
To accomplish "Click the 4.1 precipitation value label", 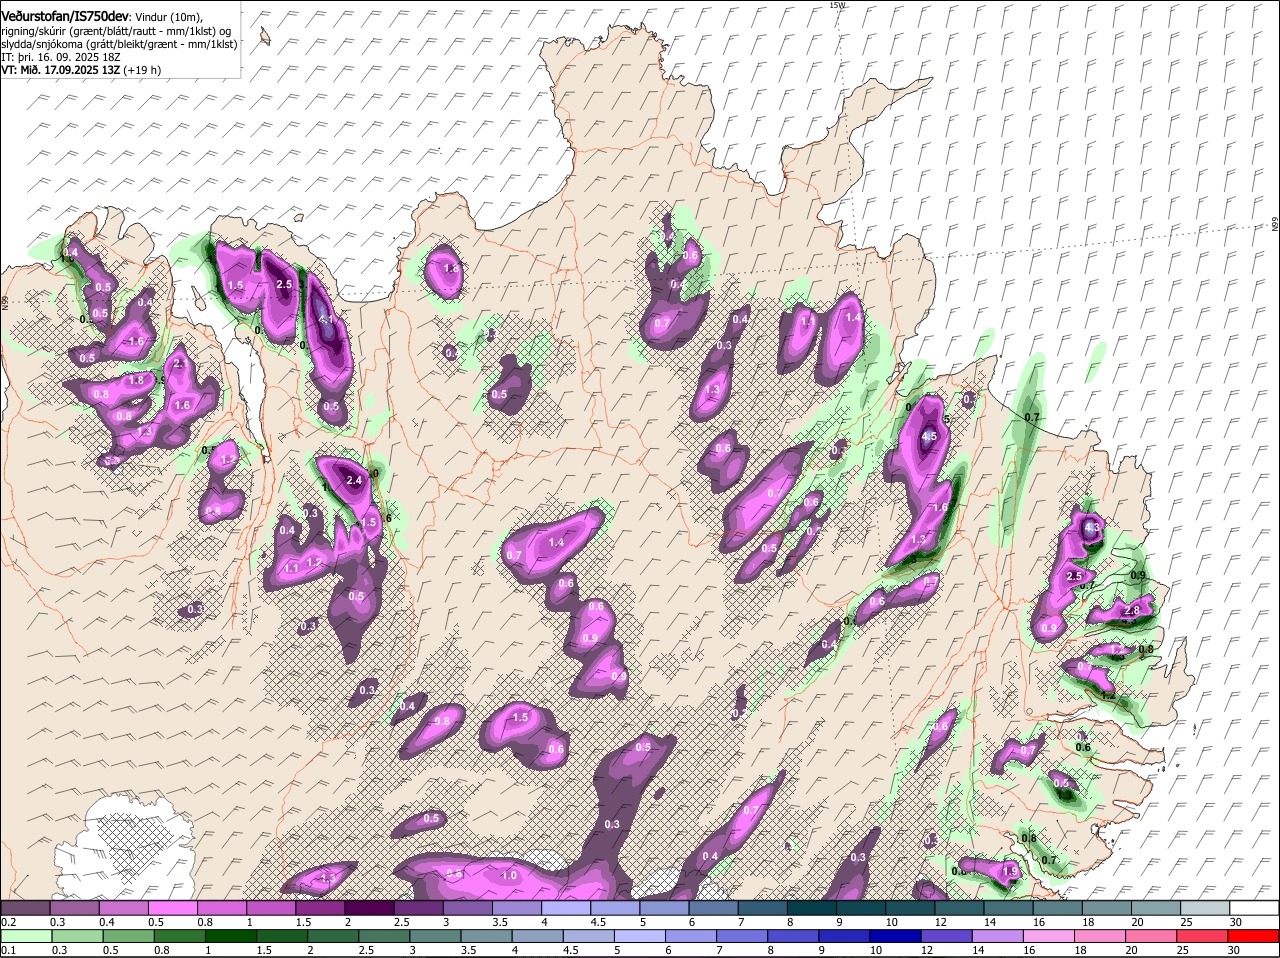I will pos(325,320).
